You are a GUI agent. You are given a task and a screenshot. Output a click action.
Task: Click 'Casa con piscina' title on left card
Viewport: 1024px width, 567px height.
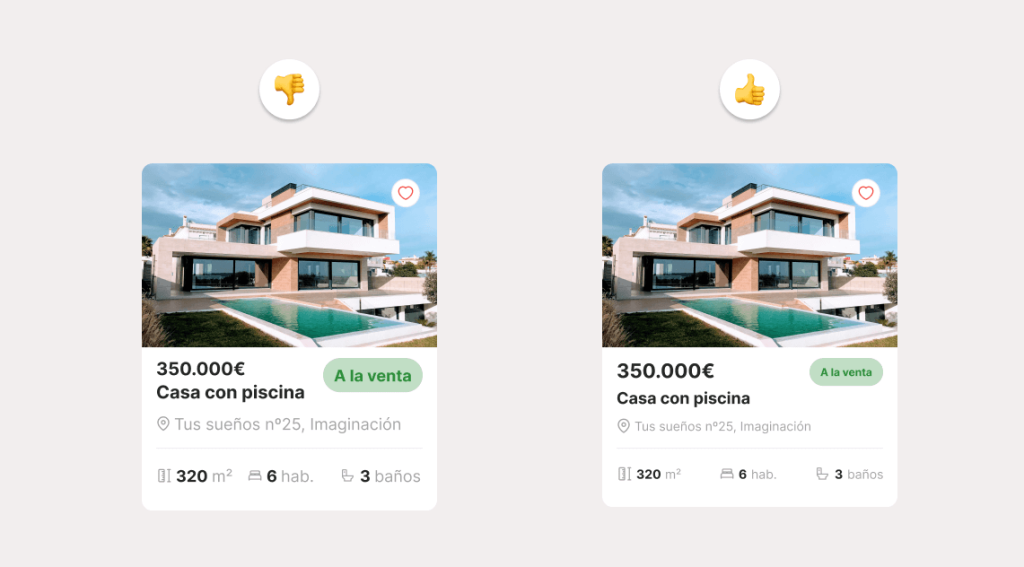pyautogui.click(x=231, y=392)
